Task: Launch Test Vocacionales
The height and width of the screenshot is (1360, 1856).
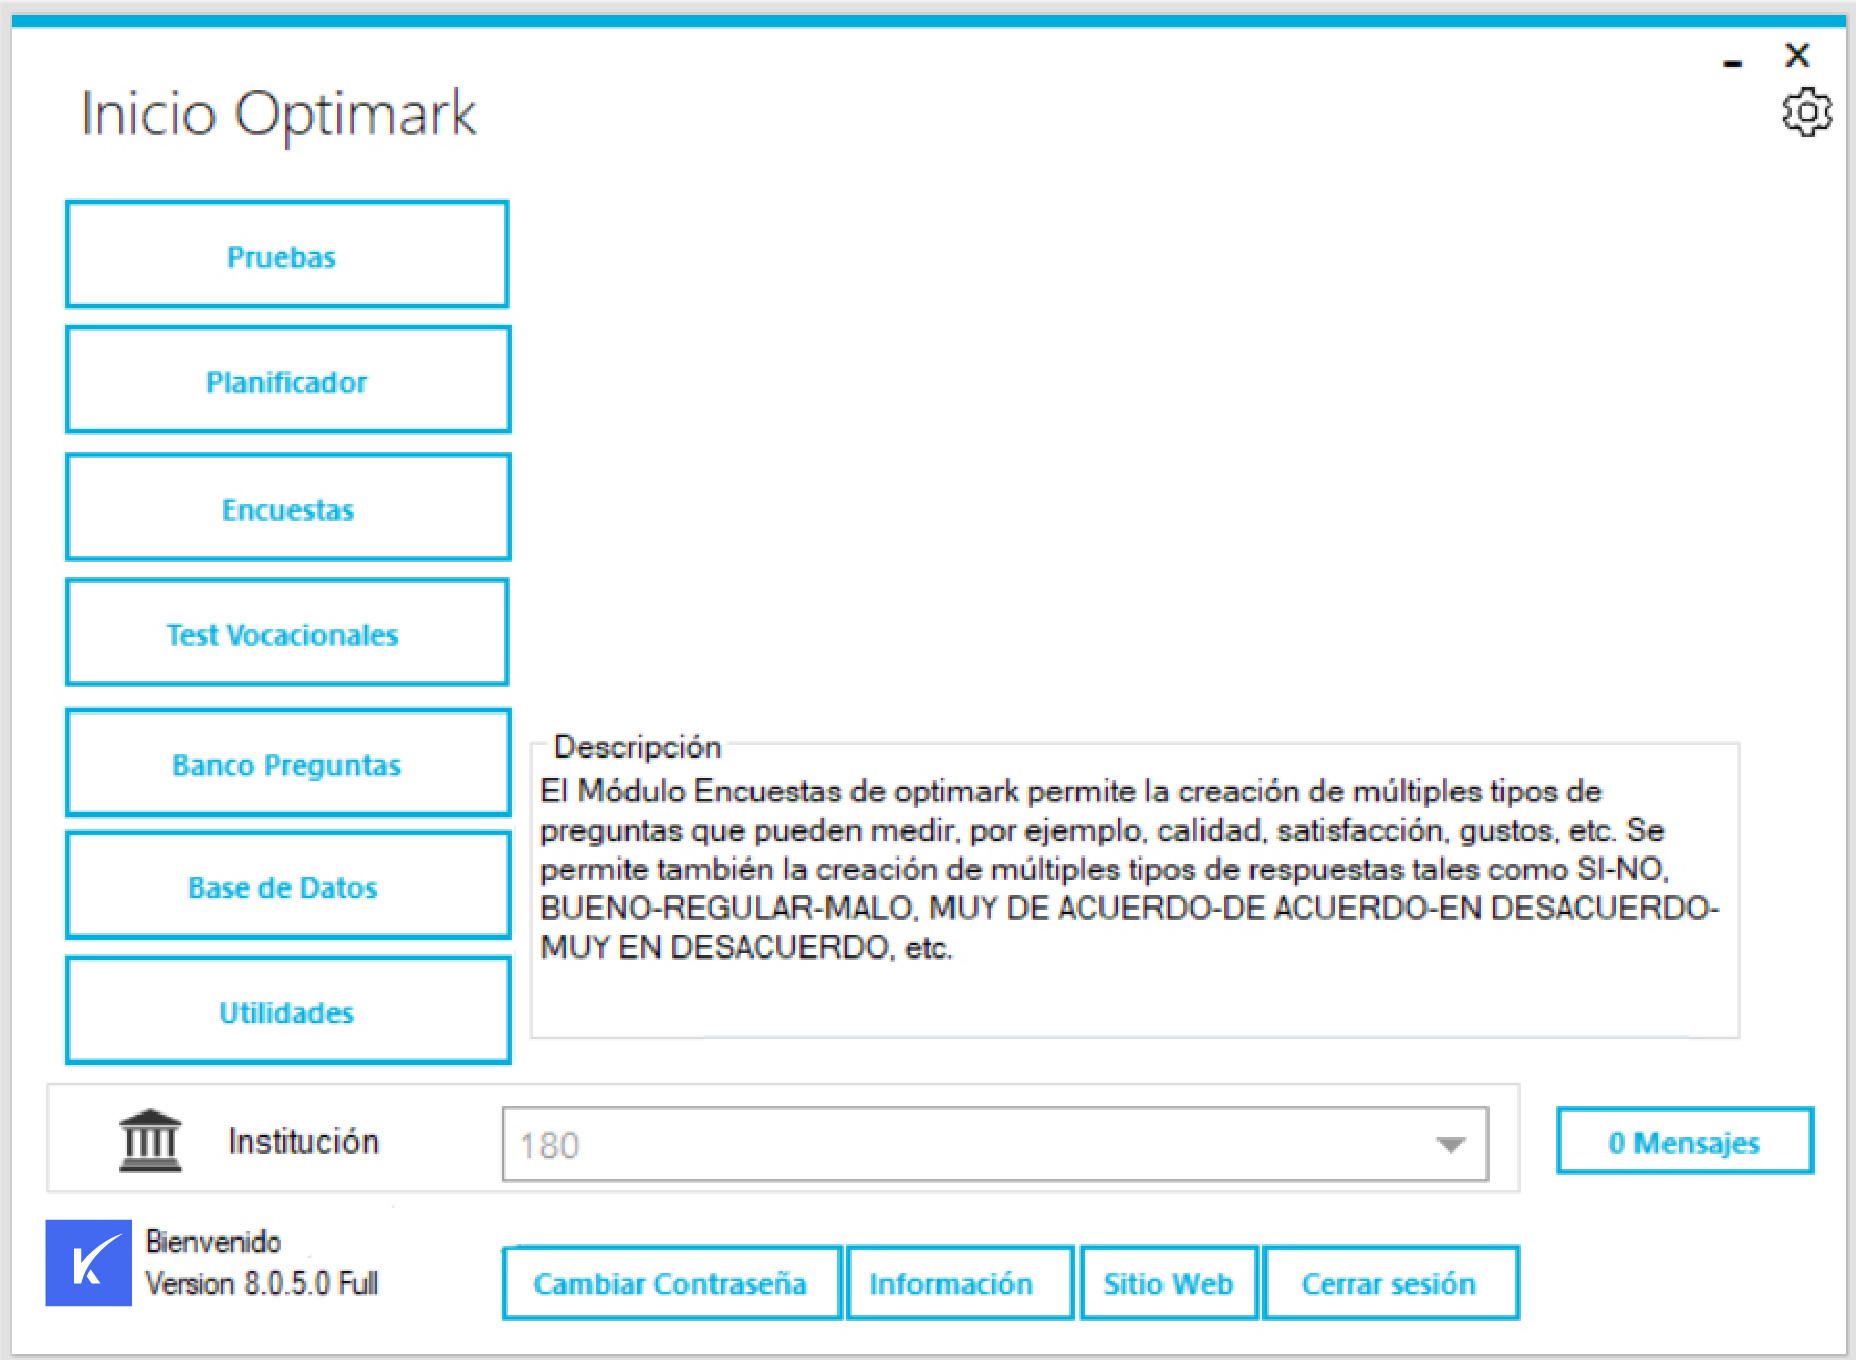Action: tap(287, 633)
